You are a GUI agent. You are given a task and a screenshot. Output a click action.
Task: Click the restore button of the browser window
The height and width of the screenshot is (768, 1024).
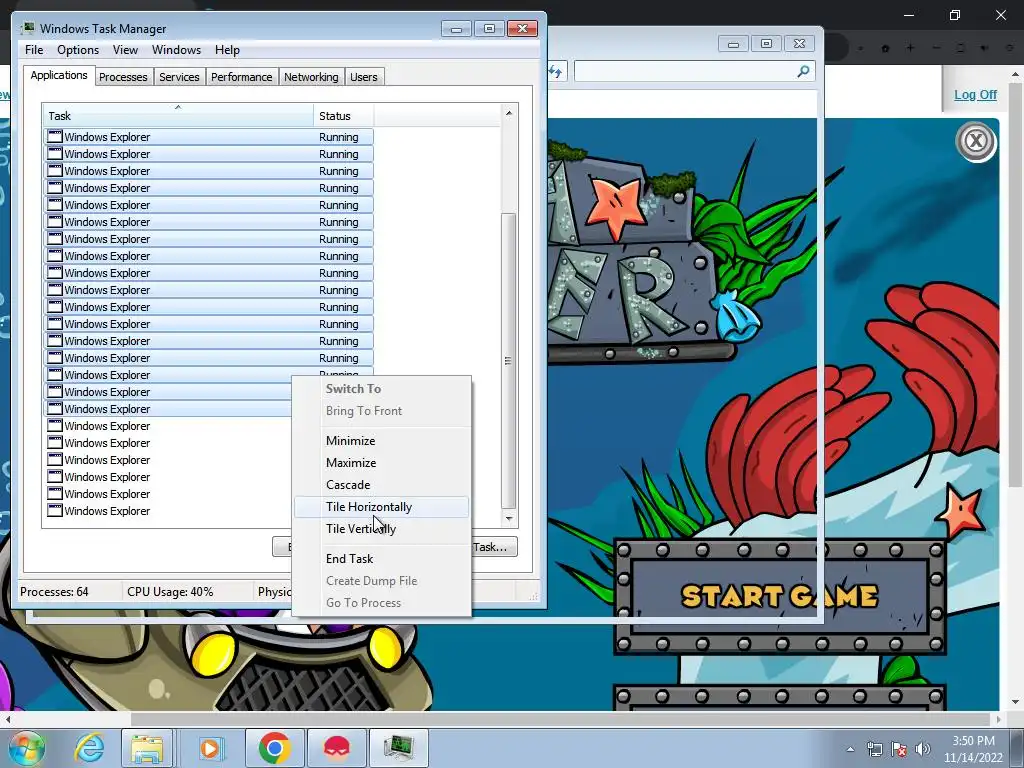click(955, 15)
